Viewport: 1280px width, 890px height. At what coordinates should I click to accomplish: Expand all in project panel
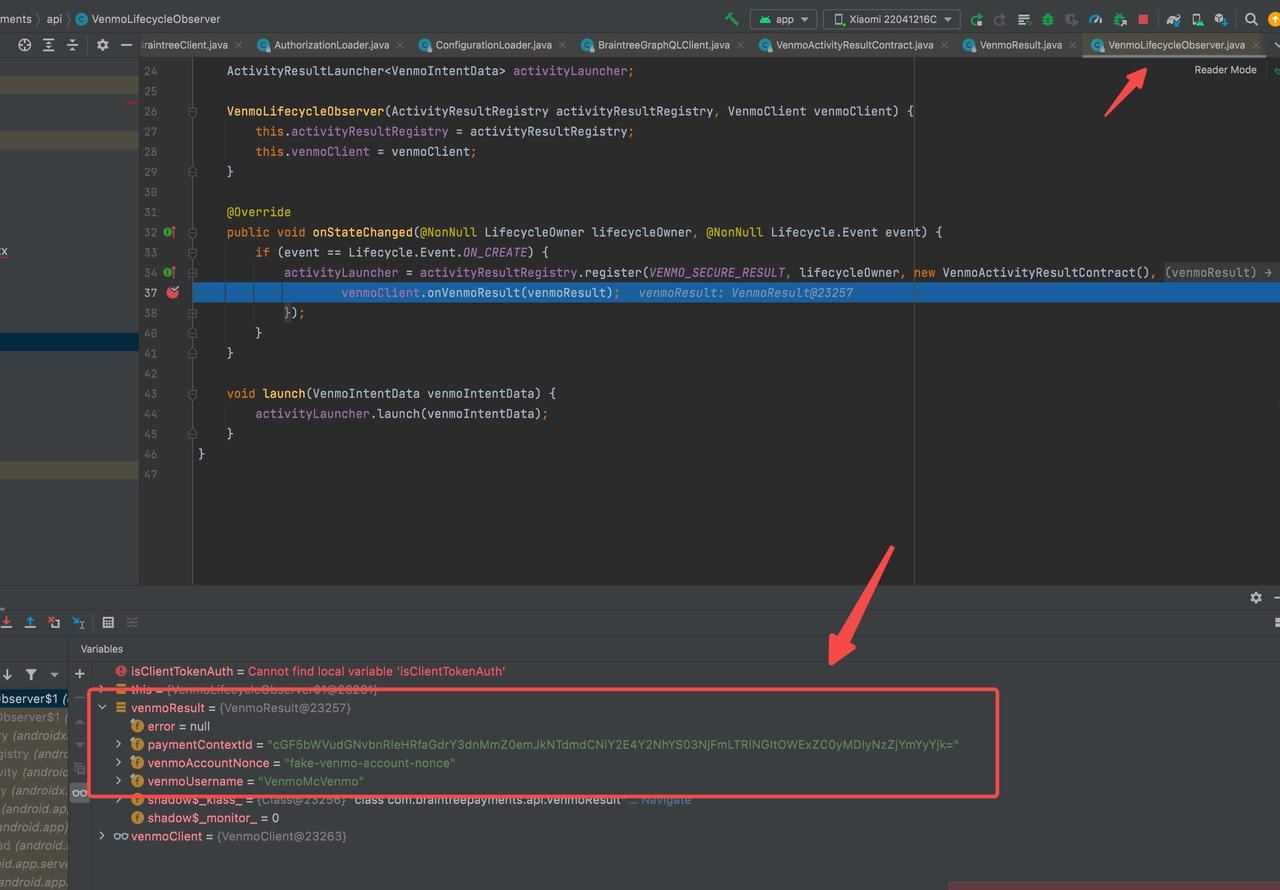pos(49,45)
